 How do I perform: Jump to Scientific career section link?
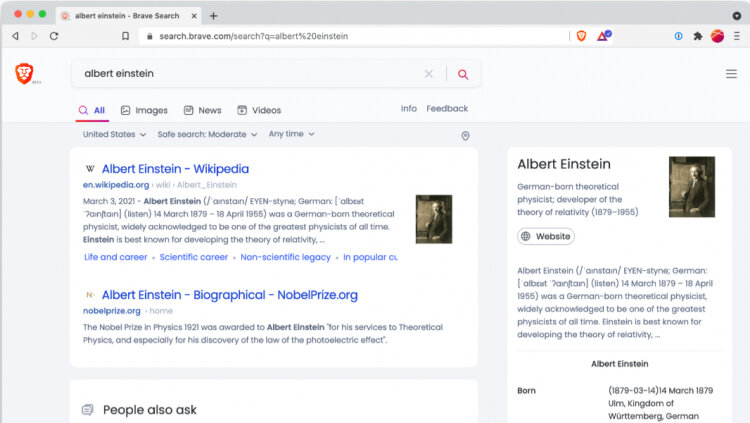(194, 257)
